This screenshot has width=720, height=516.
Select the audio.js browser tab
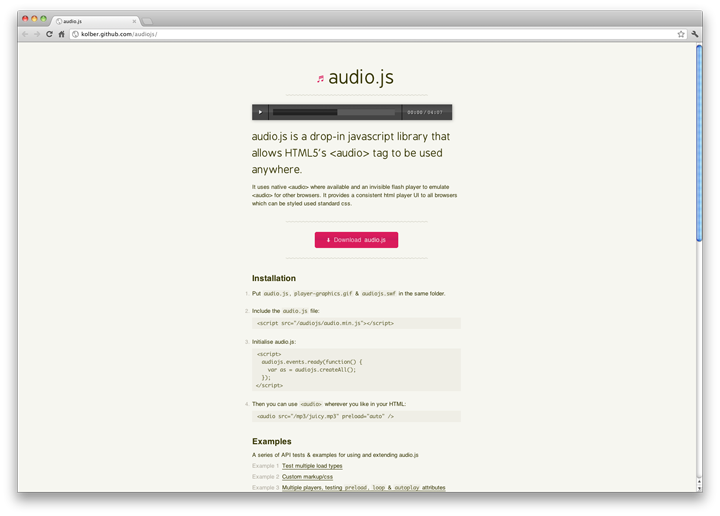point(96,21)
